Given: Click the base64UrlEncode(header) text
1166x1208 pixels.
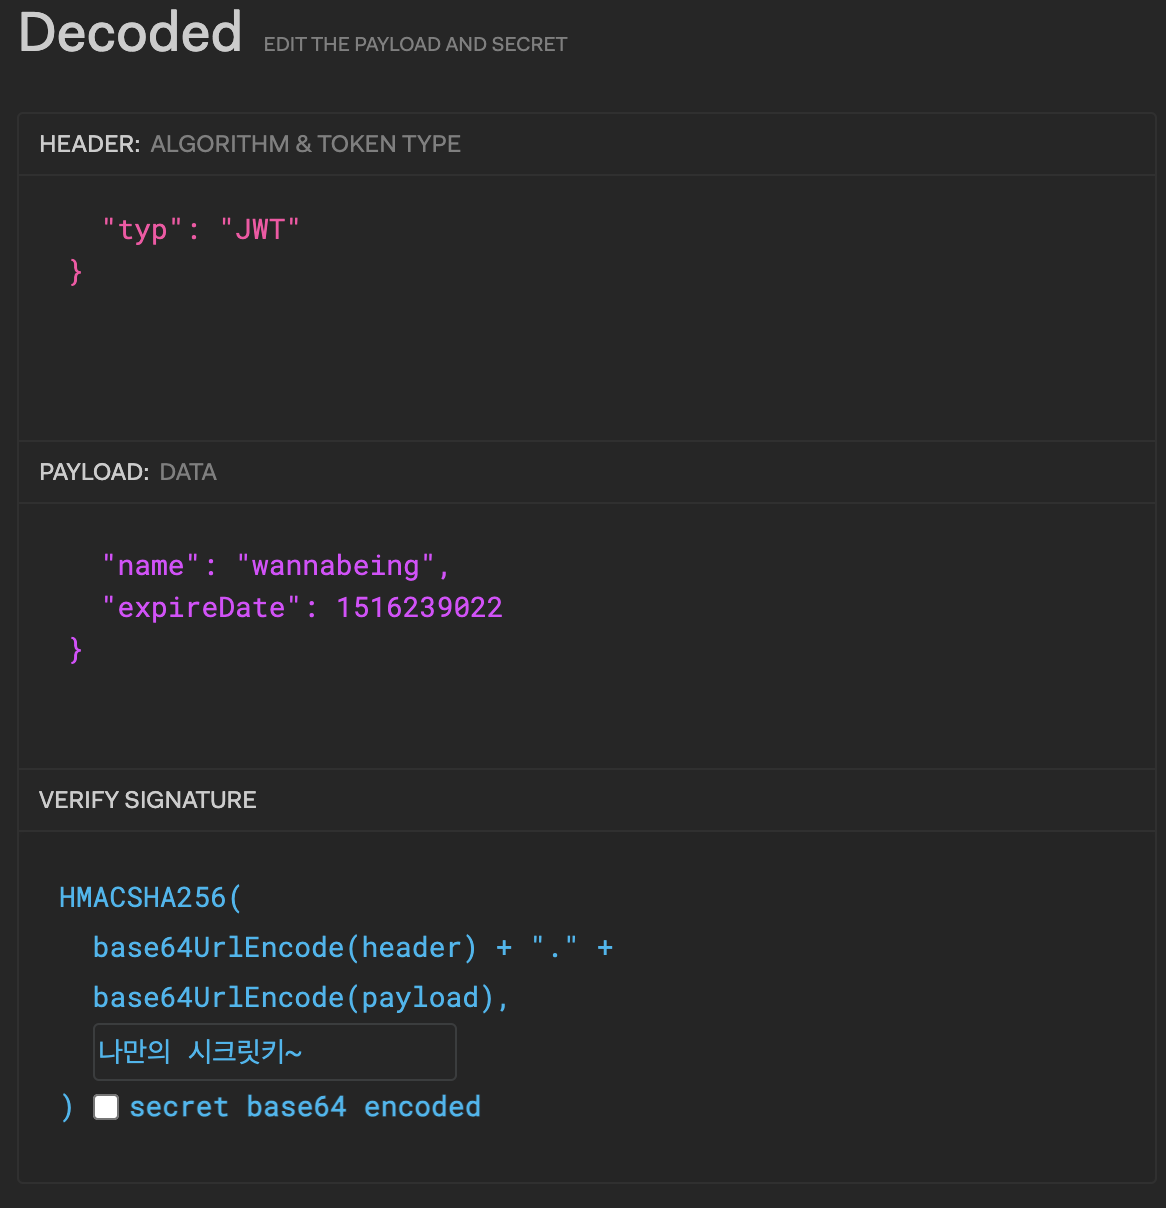Looking at the screenshot, I should point(285,948).
